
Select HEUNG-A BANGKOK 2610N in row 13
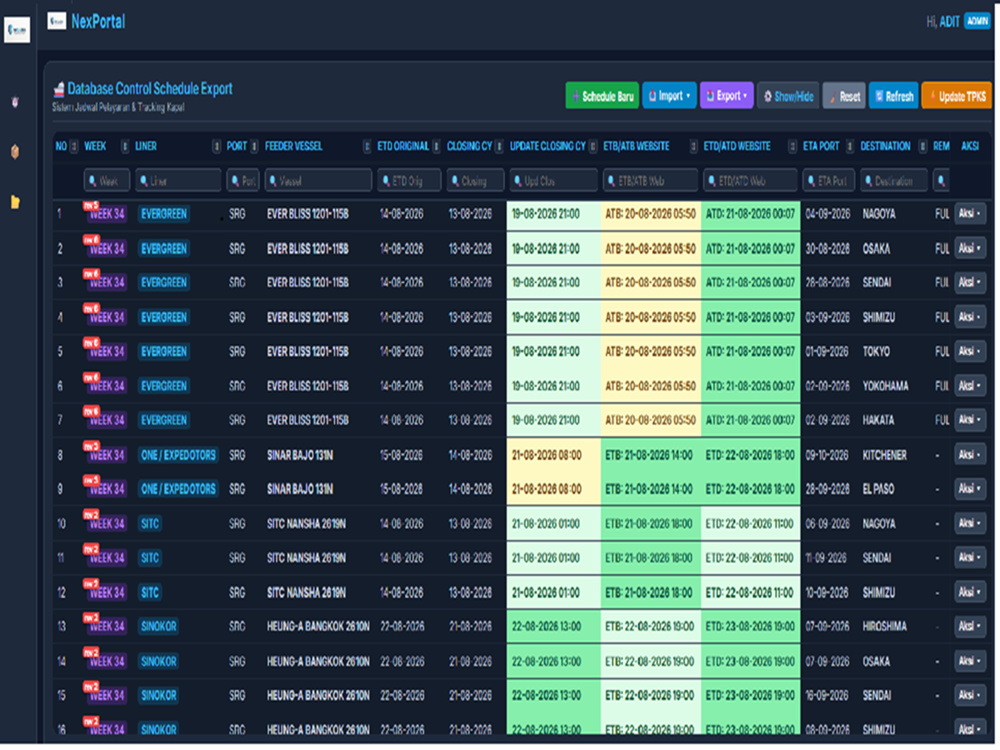click(318, 627)
